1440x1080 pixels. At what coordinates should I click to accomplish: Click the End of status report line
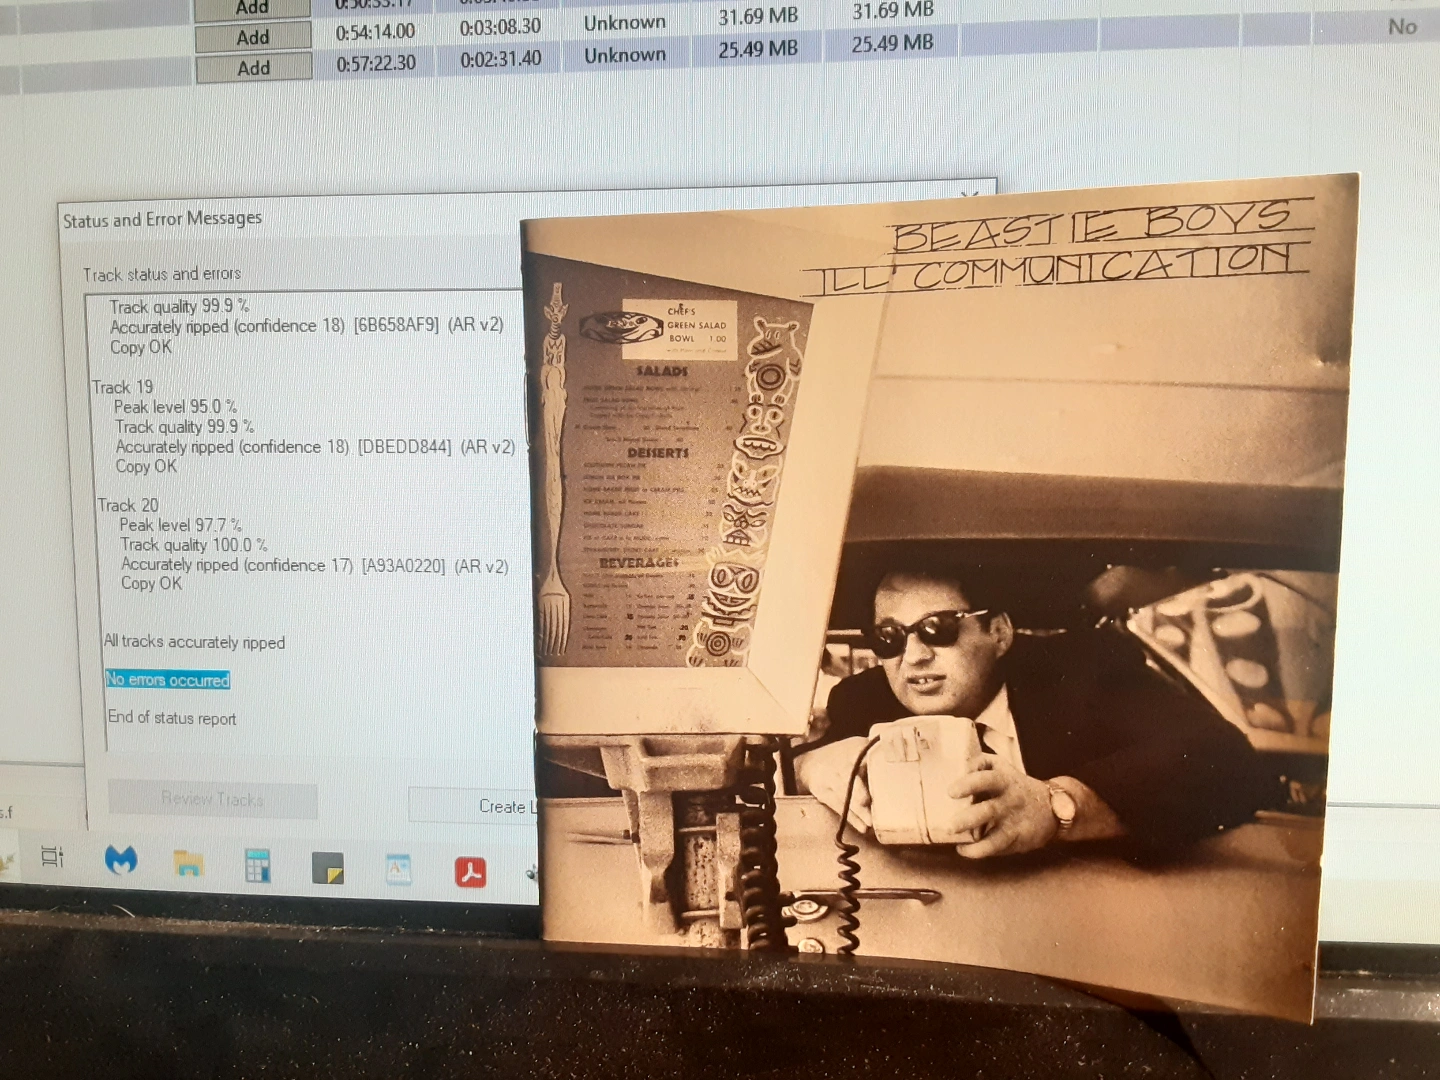click(172, 718)
